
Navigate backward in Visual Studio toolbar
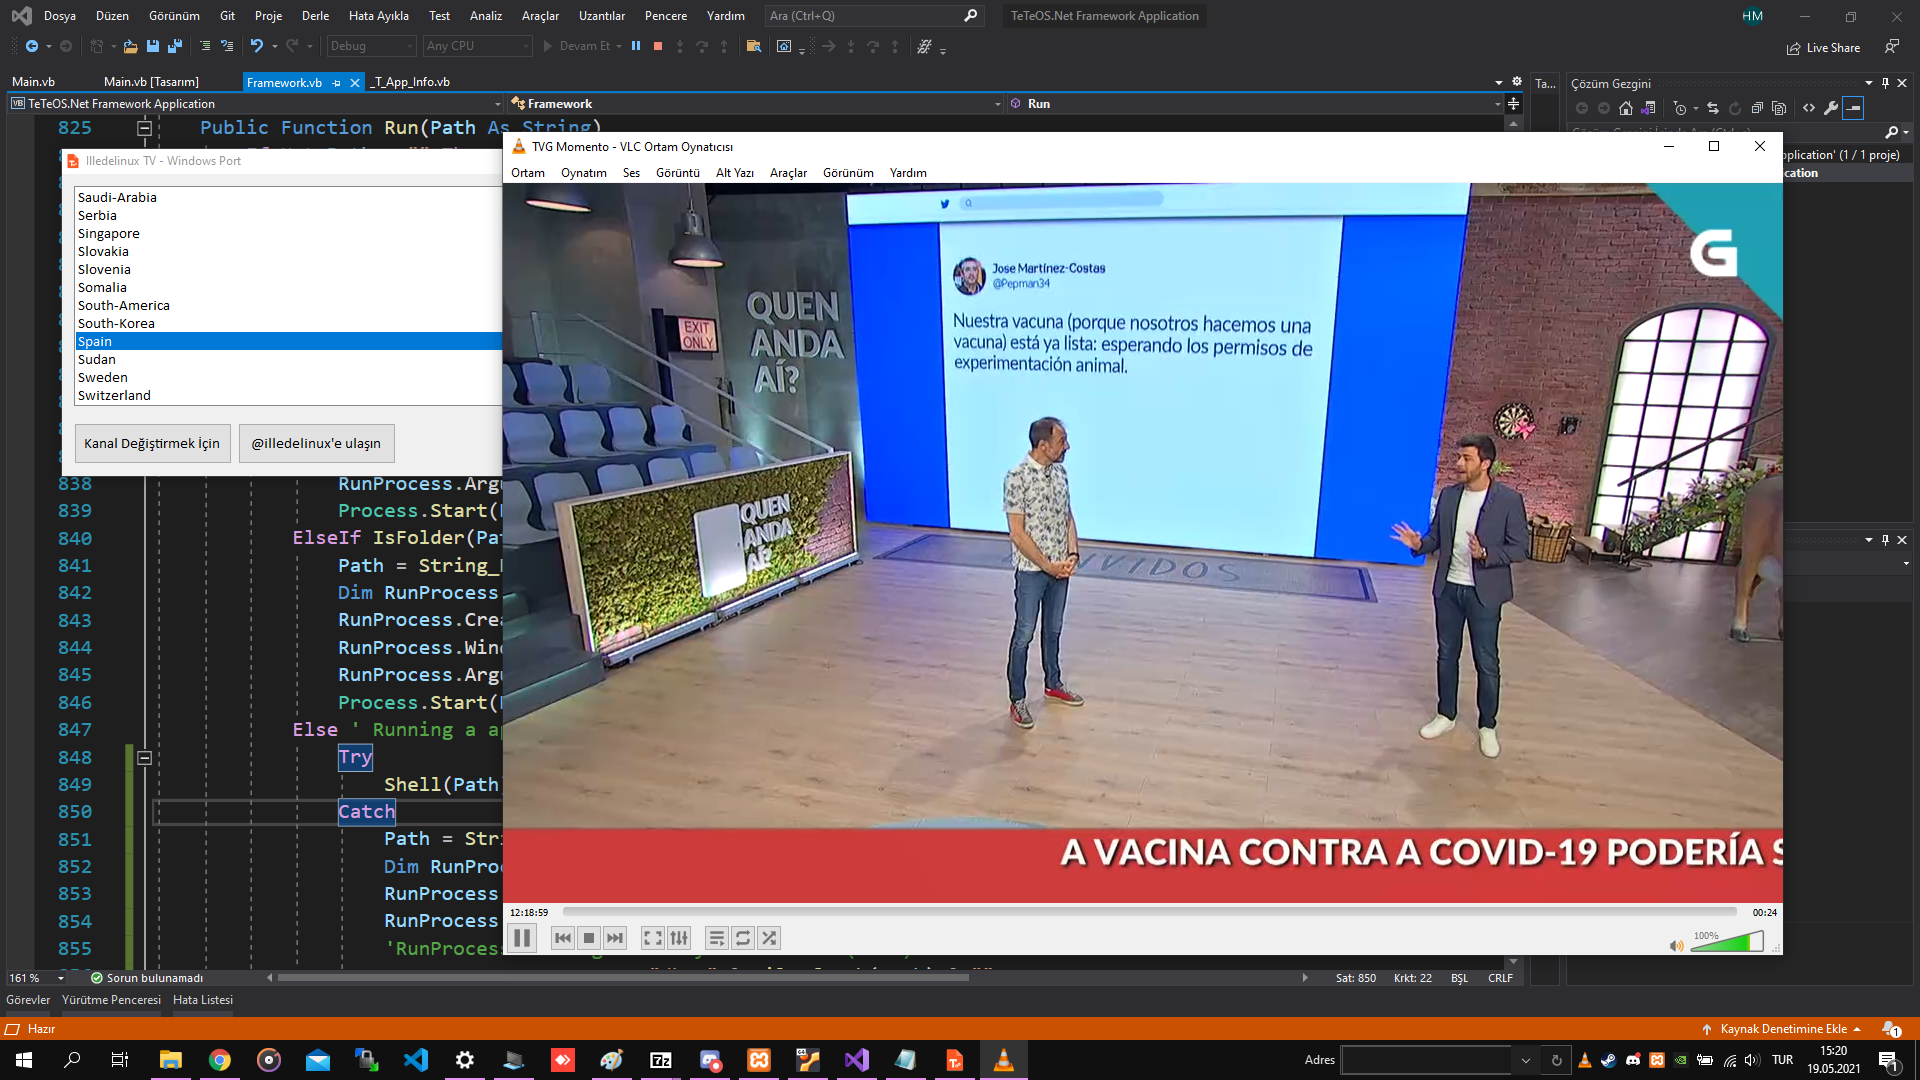[x=32, y=46]
